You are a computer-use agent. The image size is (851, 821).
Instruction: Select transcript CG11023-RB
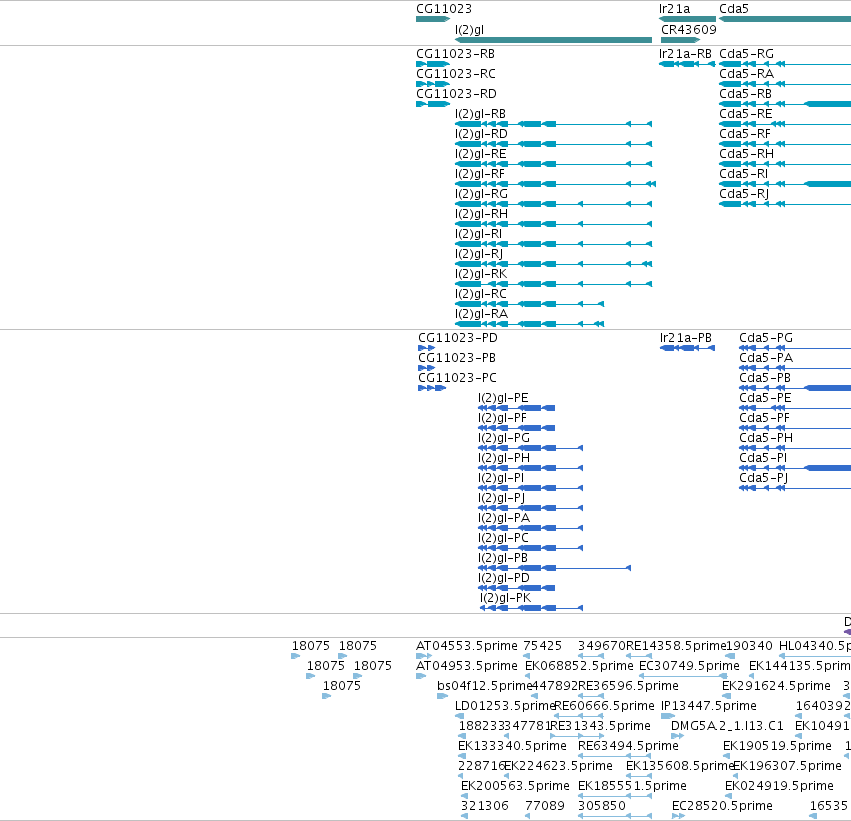click(x=433, y=64)
